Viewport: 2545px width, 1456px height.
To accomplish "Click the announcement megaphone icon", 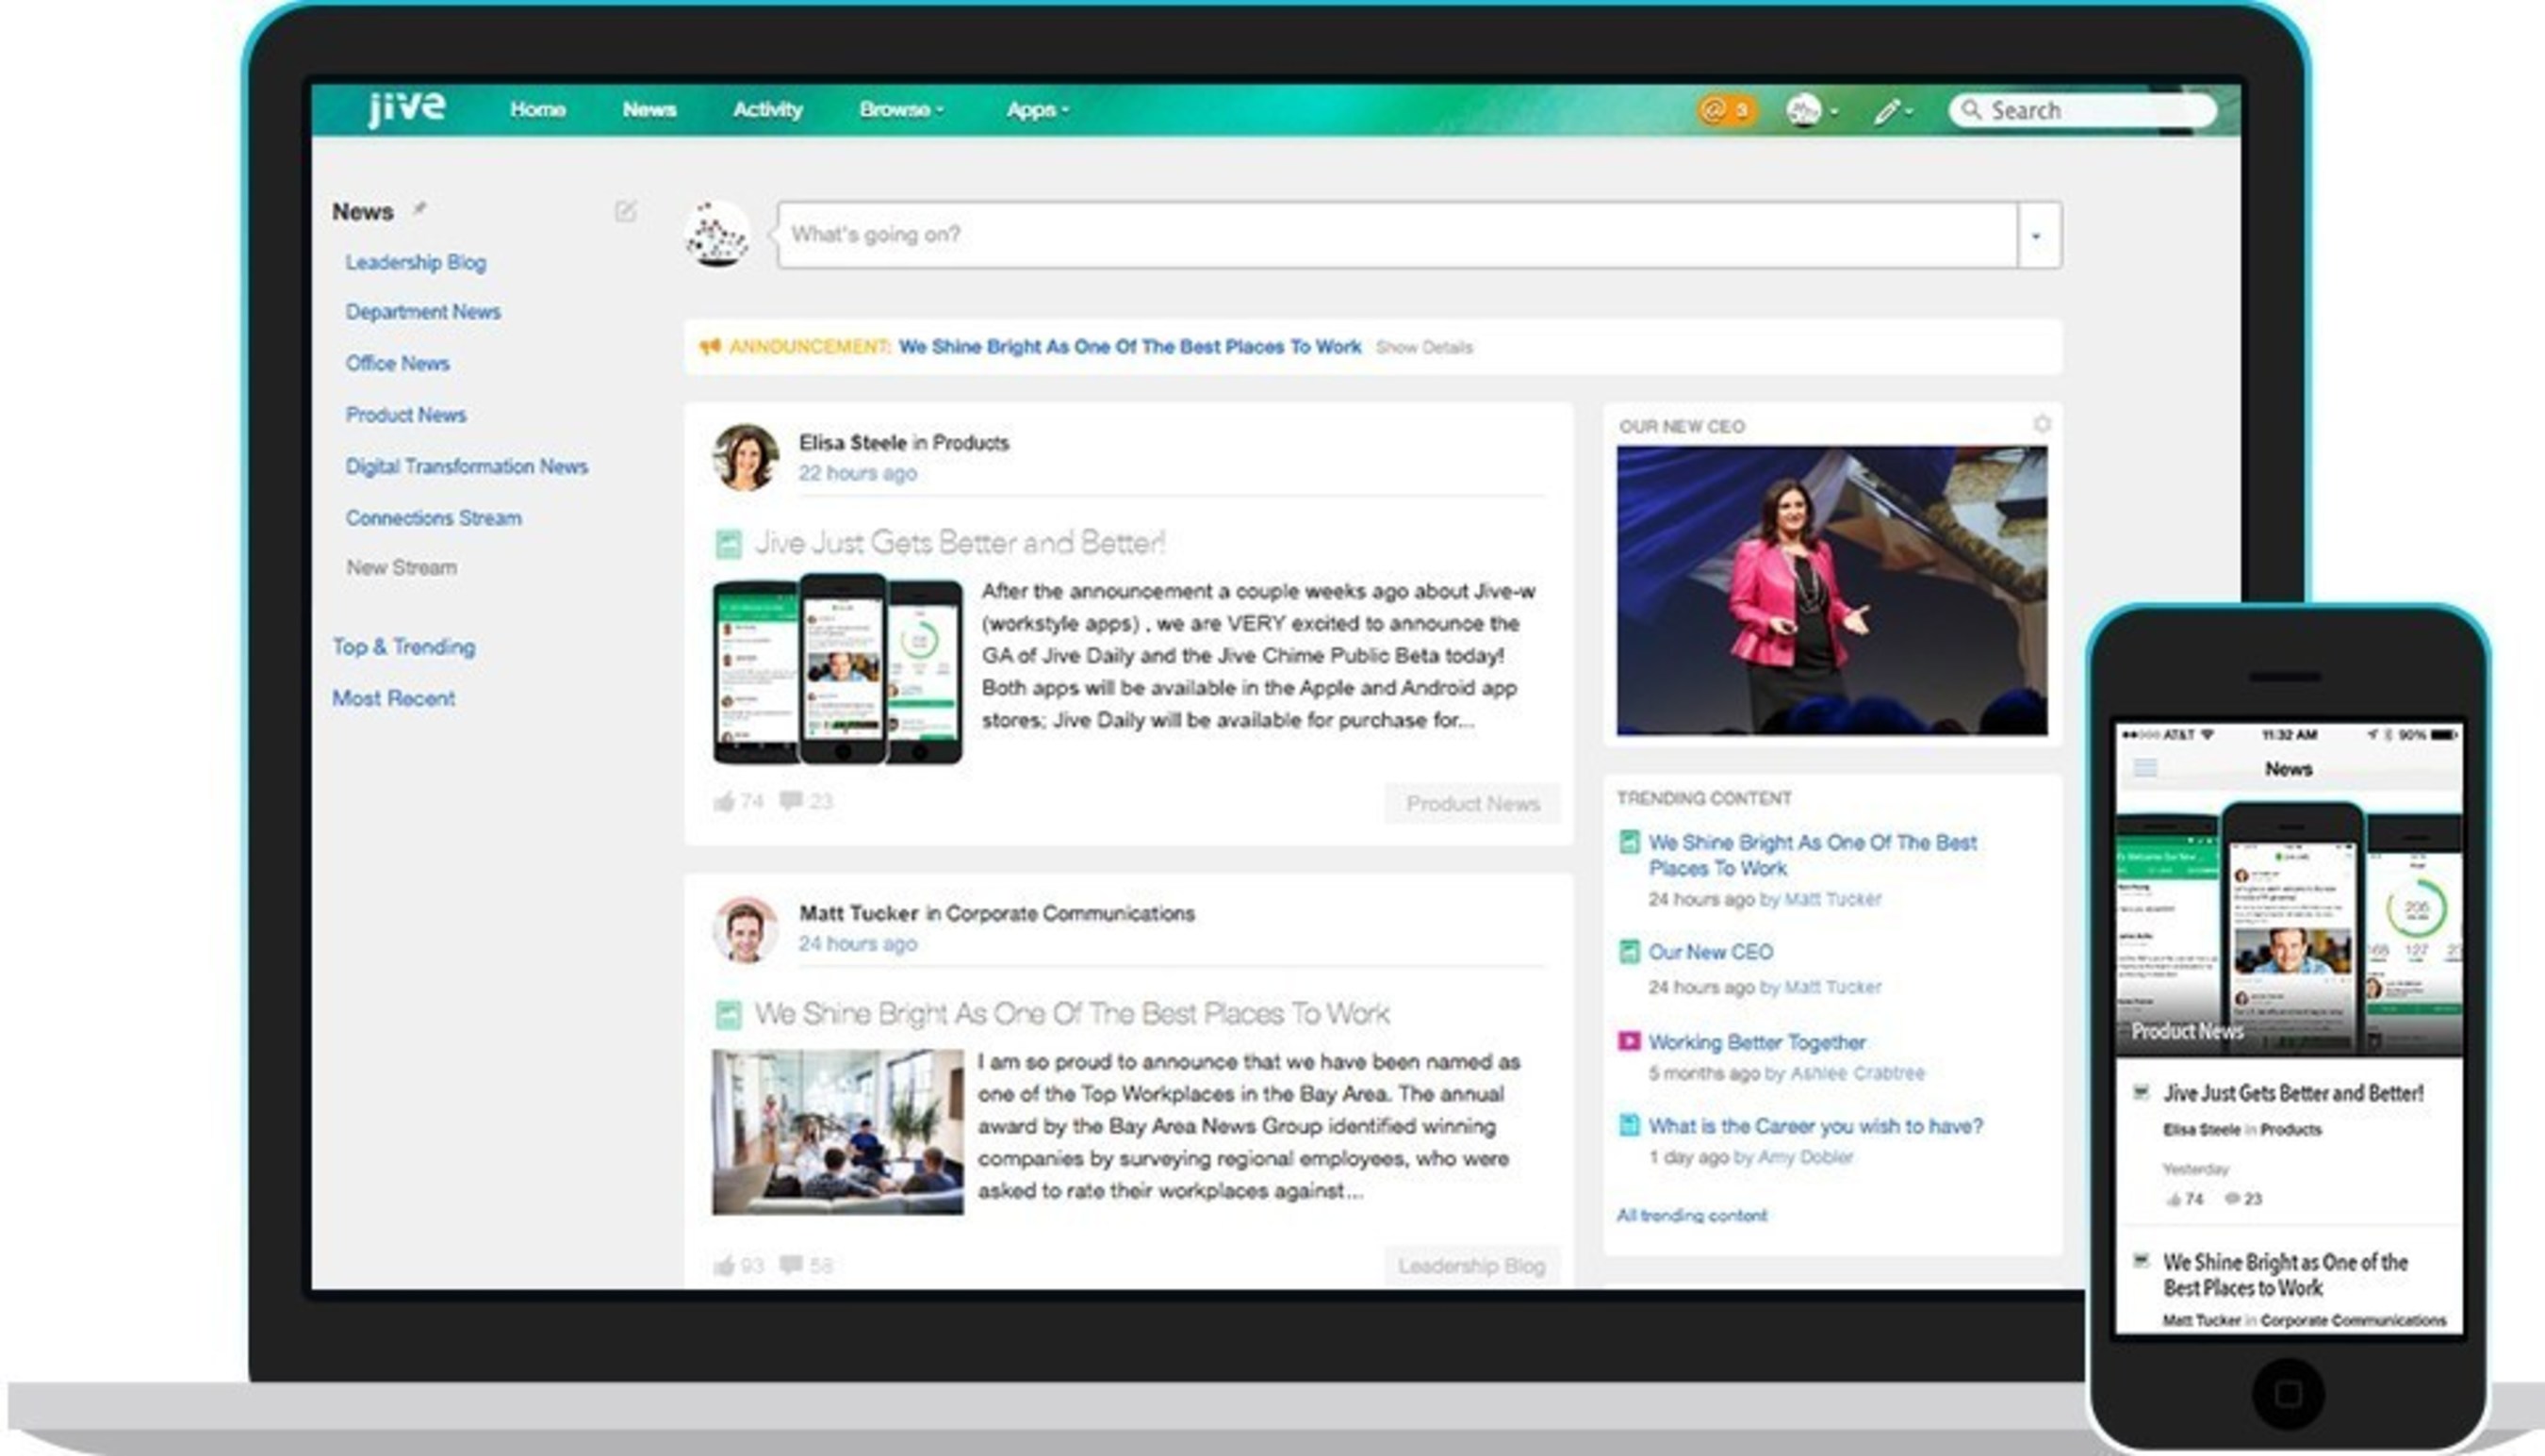I will 710,347.
